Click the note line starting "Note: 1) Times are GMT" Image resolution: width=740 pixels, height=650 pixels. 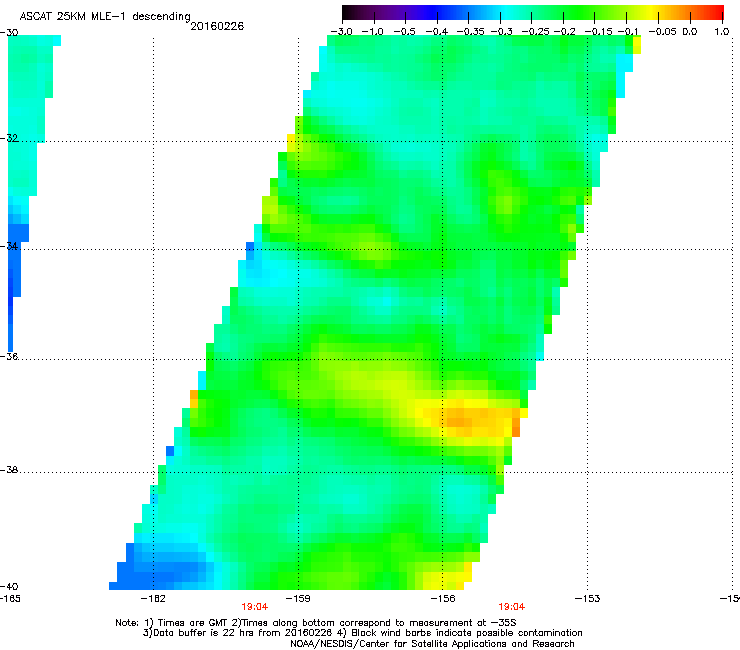pos(316,623)
